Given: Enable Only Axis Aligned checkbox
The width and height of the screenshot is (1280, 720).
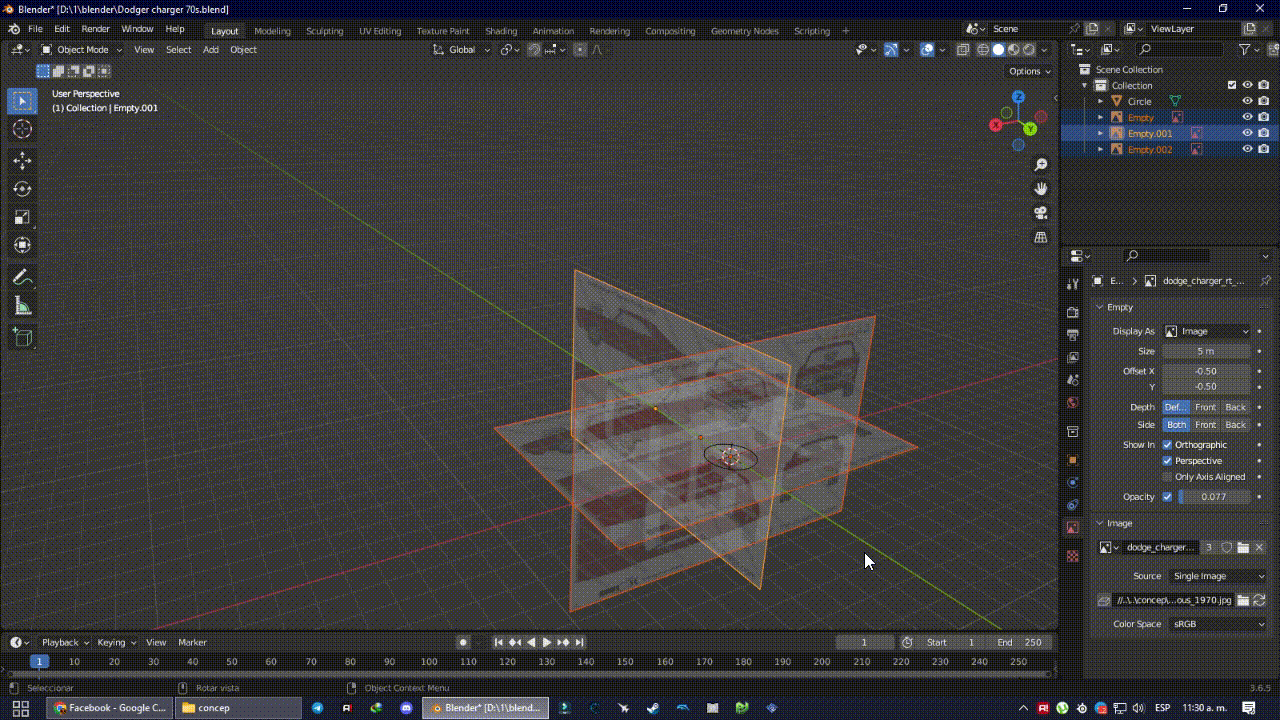Looking at the screenshot, I should 1167,477.
